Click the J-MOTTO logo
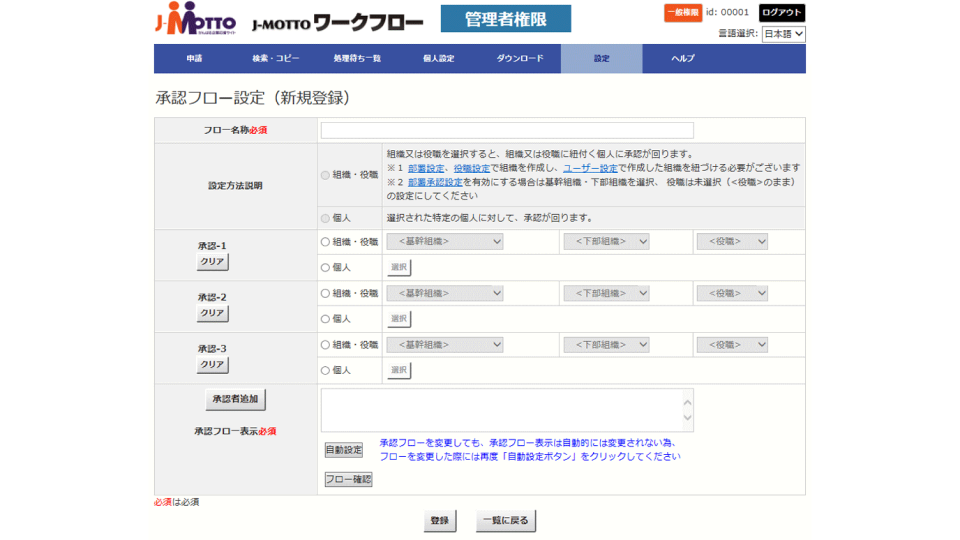Viewport: 960px width, 540px height. point(195,19)
